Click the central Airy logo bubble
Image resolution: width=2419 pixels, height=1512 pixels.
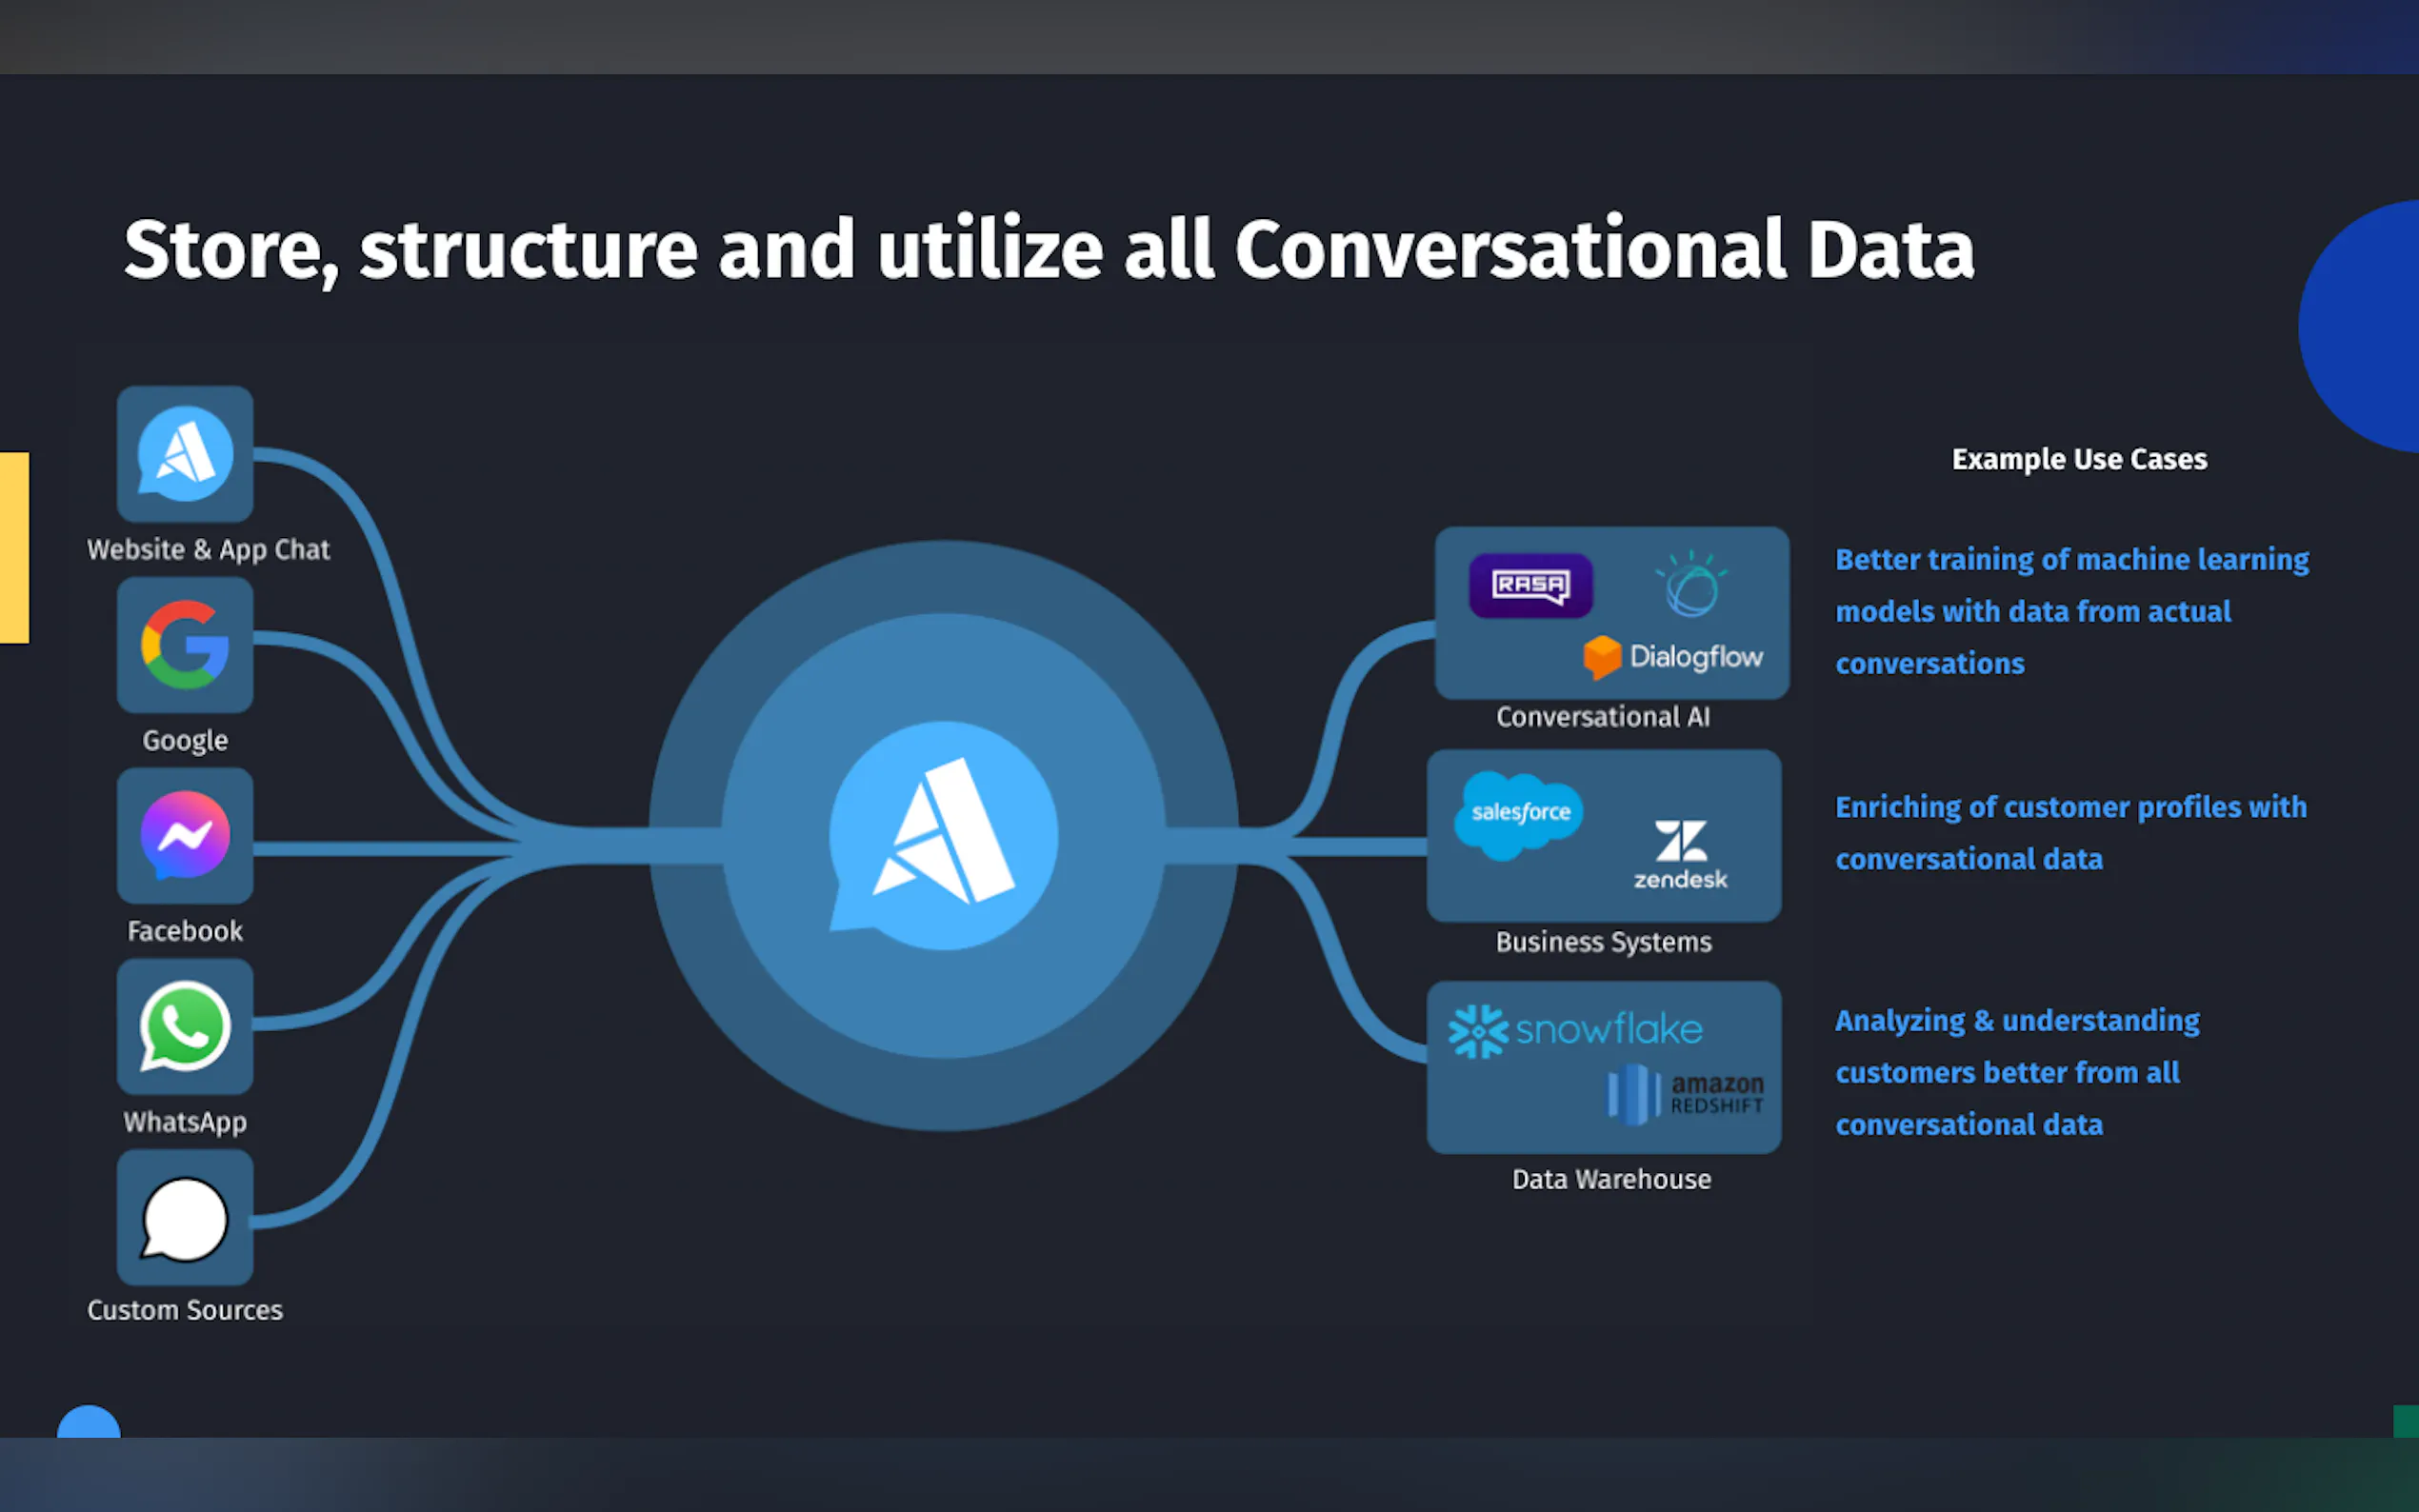click(943, 835)
